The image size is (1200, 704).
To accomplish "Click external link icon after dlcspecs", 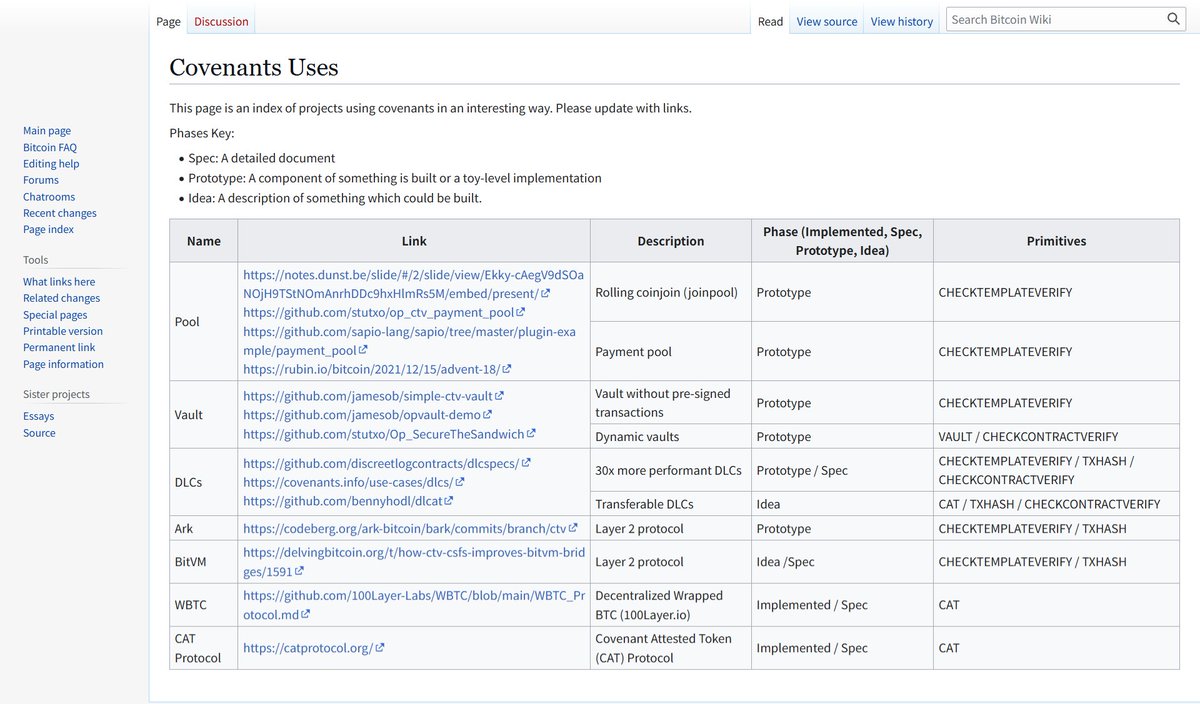I will [x=526, y=463].
